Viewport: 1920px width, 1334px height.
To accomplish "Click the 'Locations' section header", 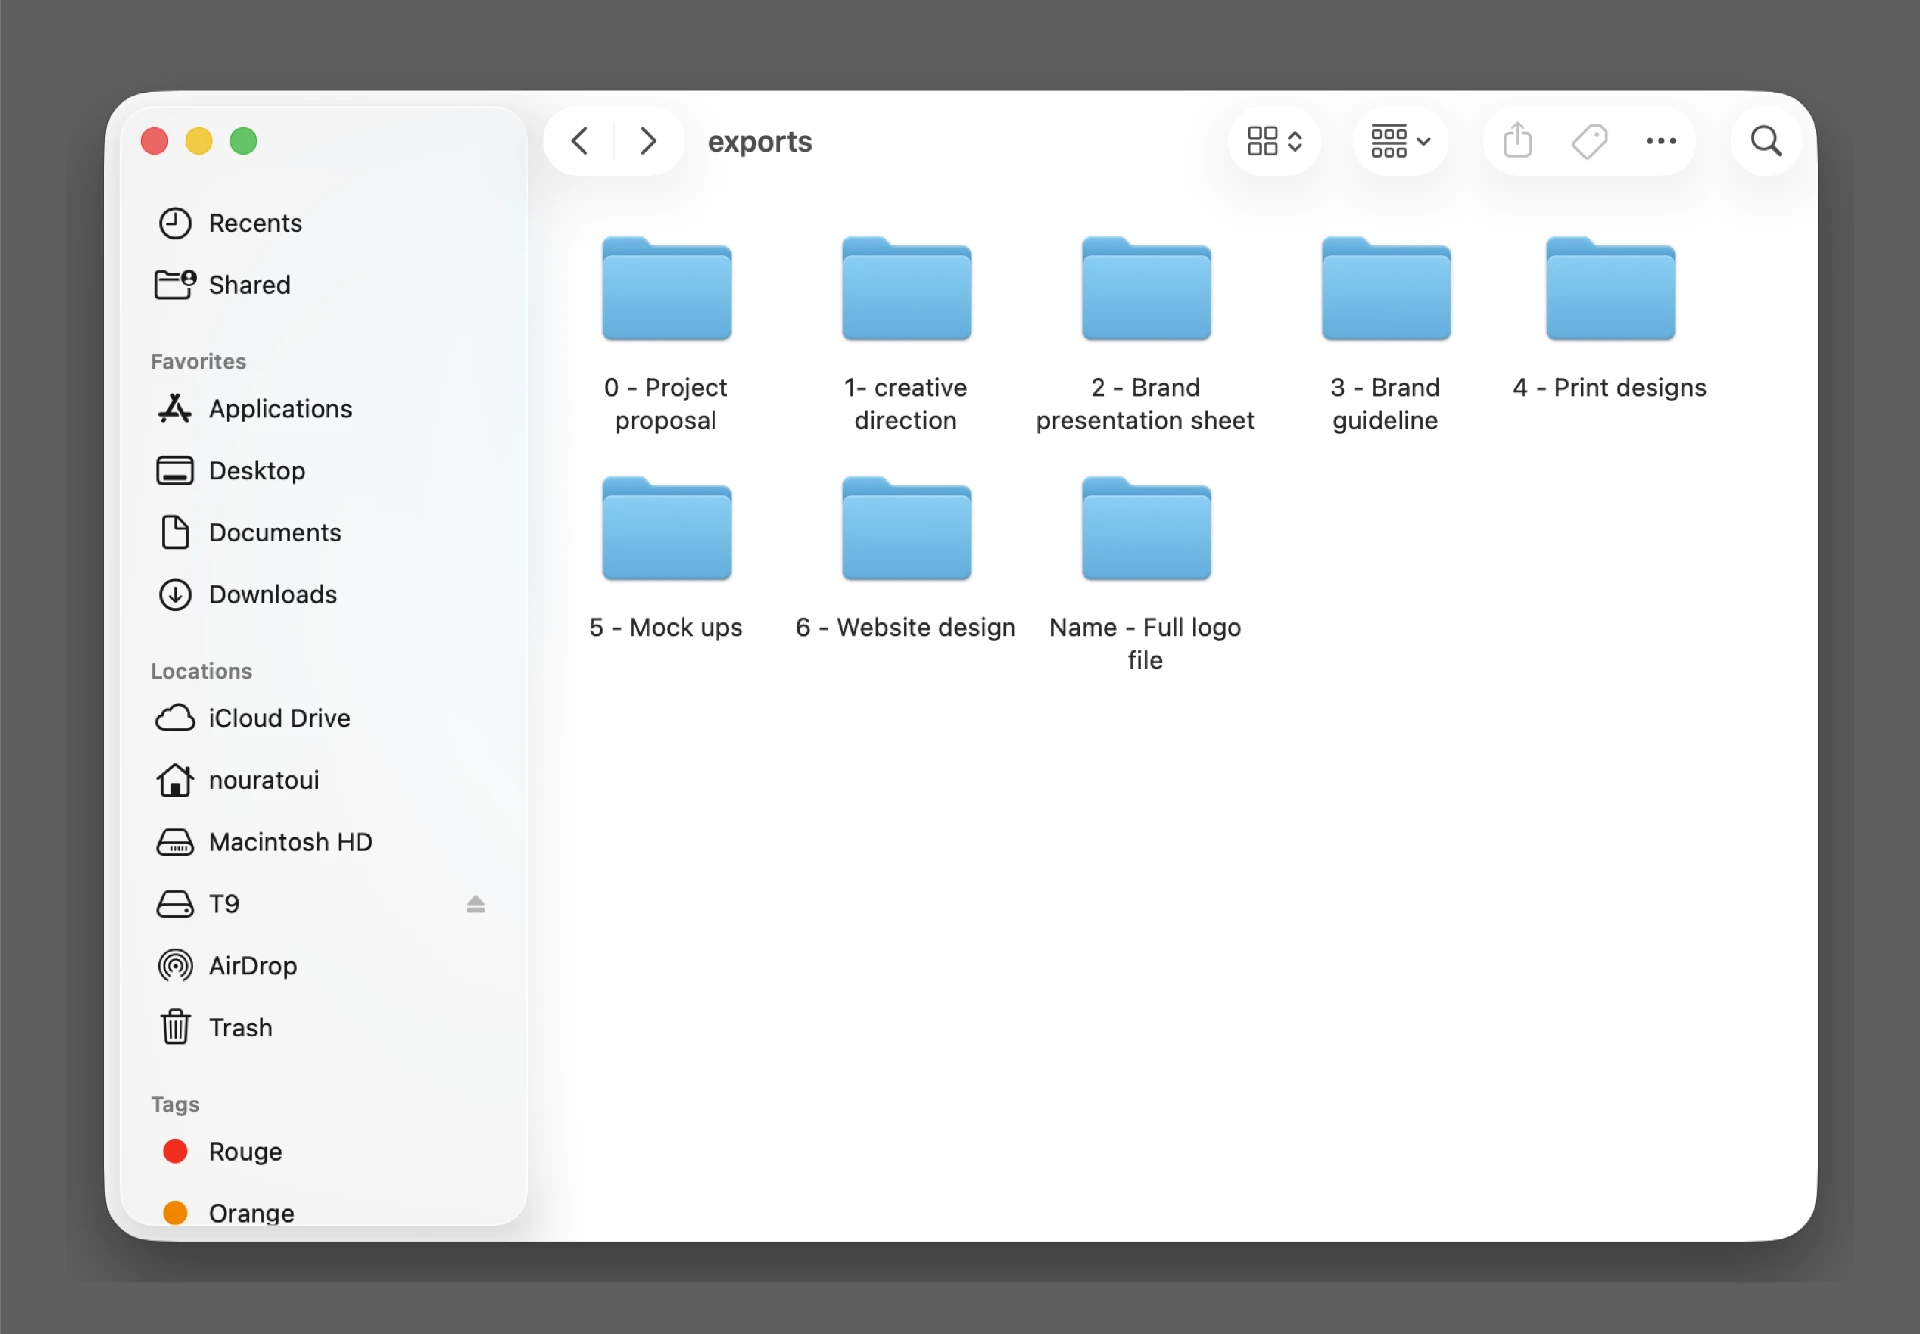I will [201, 671].
